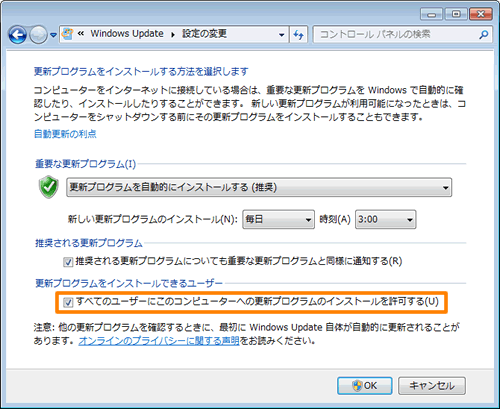Click the Windows Update address bar icon
Screen dimensions: 500x409
coord(68,34)
